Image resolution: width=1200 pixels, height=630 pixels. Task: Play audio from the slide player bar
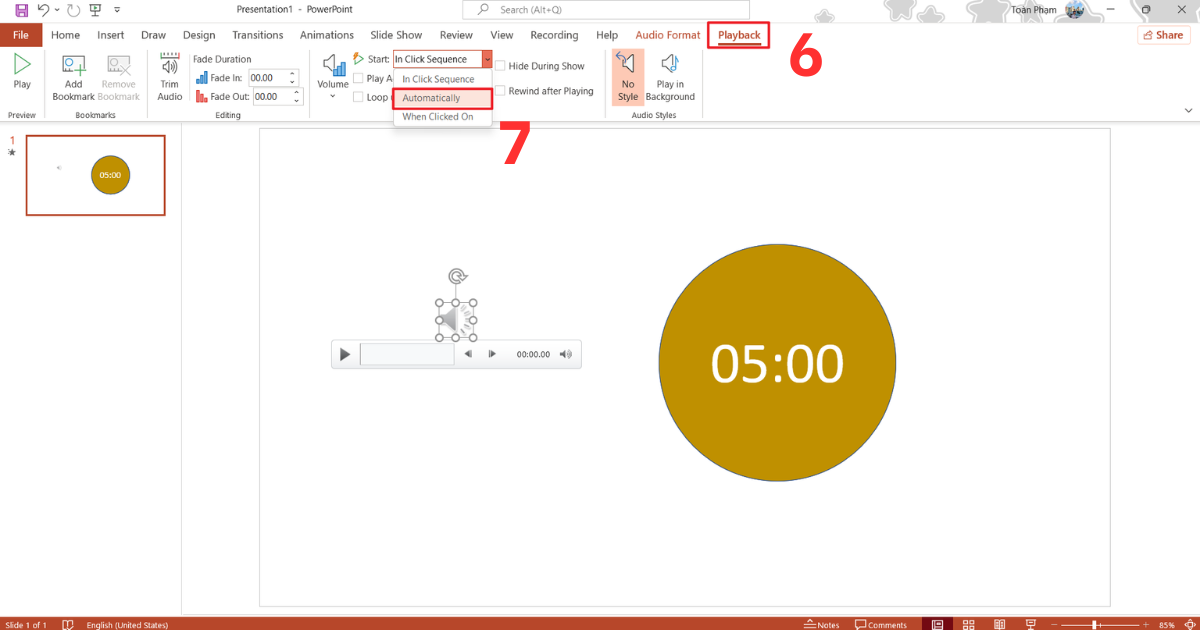point(345,354)
